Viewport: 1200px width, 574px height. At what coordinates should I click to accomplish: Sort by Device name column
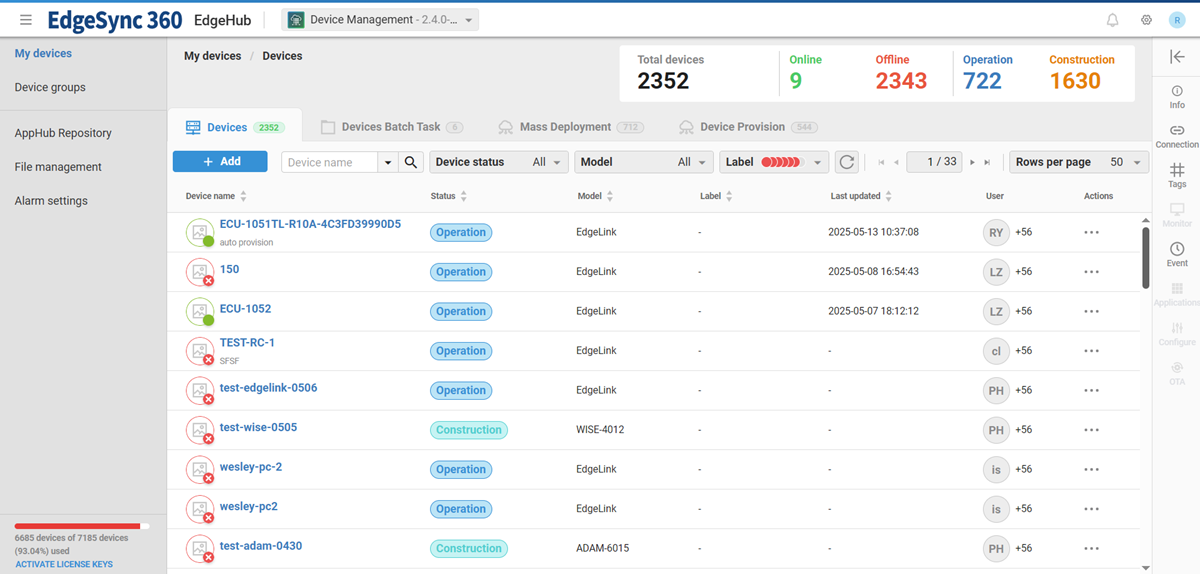(x=243, y=197)
